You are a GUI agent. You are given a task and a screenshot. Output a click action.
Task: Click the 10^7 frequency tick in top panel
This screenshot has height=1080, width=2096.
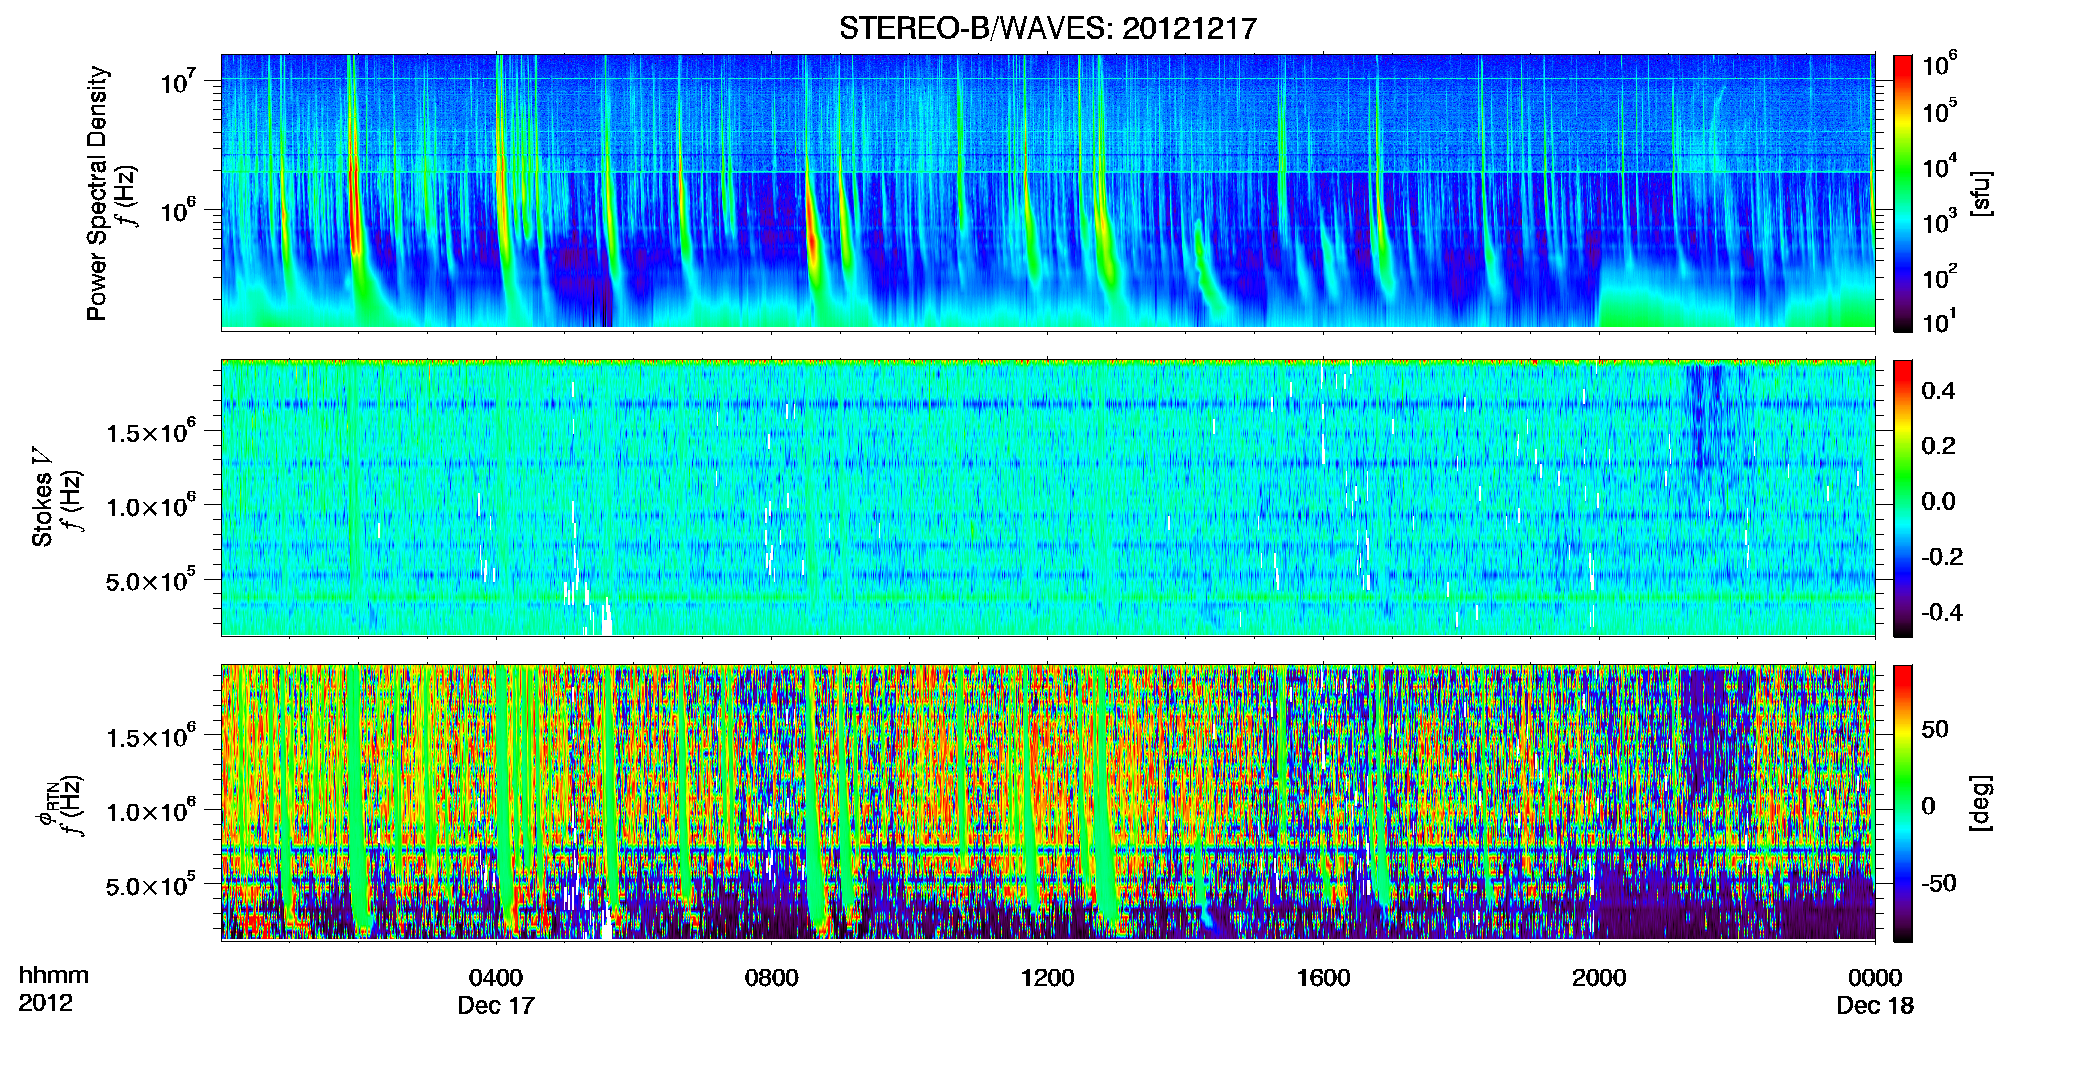(178, 82)
